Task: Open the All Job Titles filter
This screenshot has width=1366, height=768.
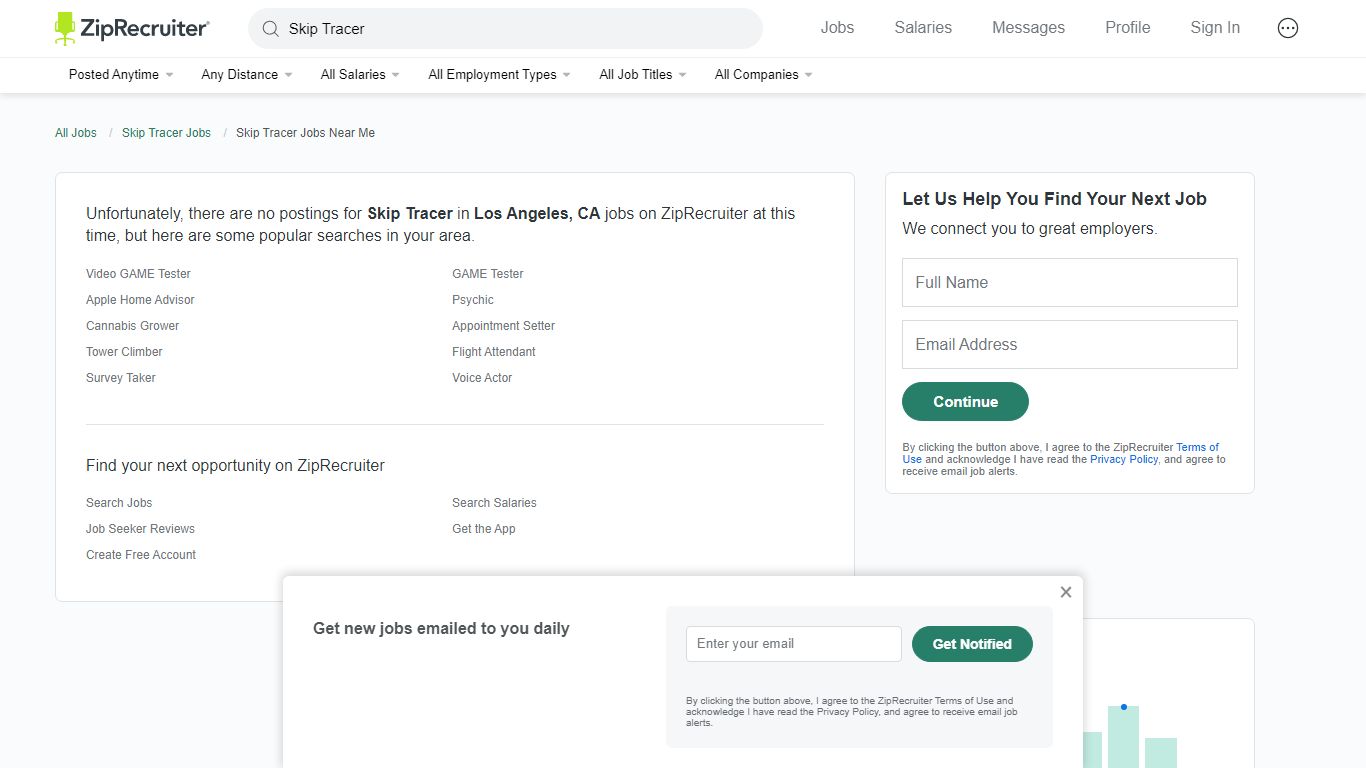Action: [643, 75]
